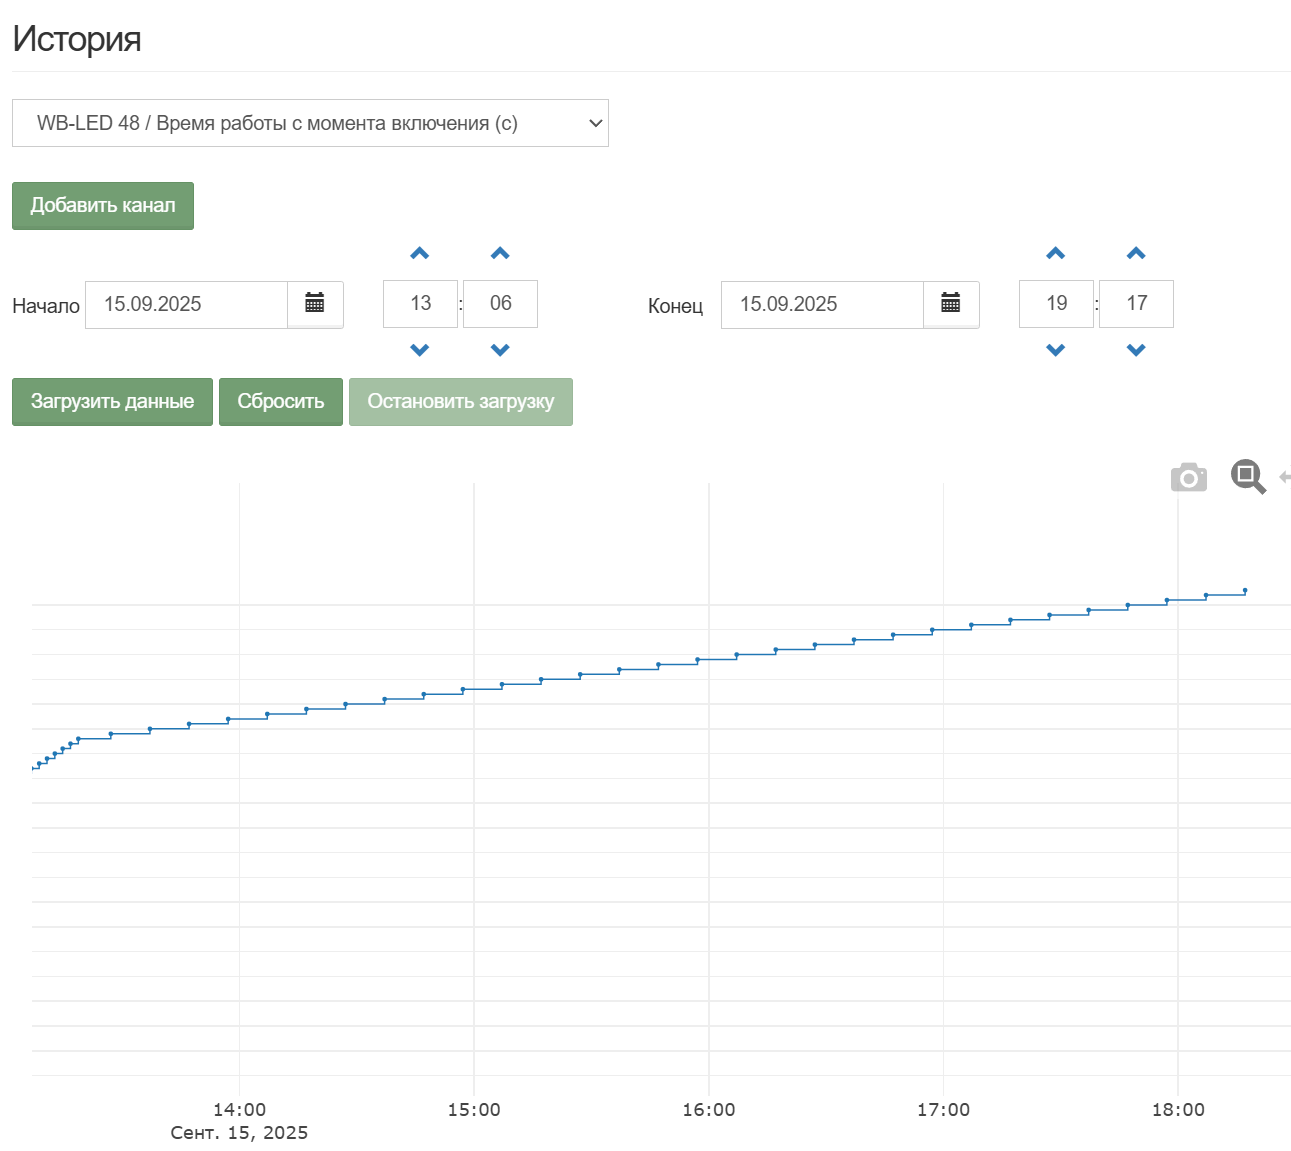The image size is (1291, 1151).
Task: Open the end date calendar picker
Action: [951, 304]
